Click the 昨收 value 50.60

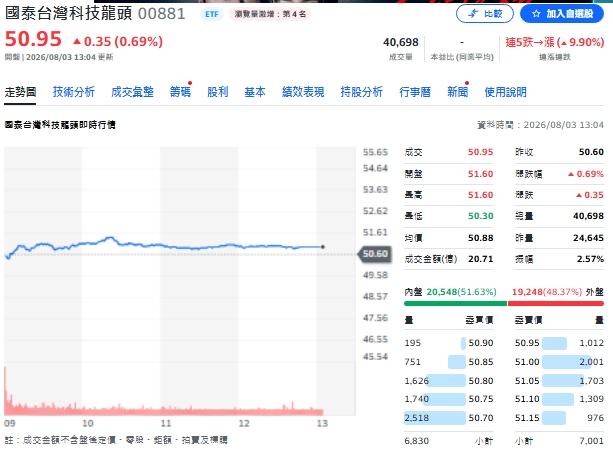591,152
